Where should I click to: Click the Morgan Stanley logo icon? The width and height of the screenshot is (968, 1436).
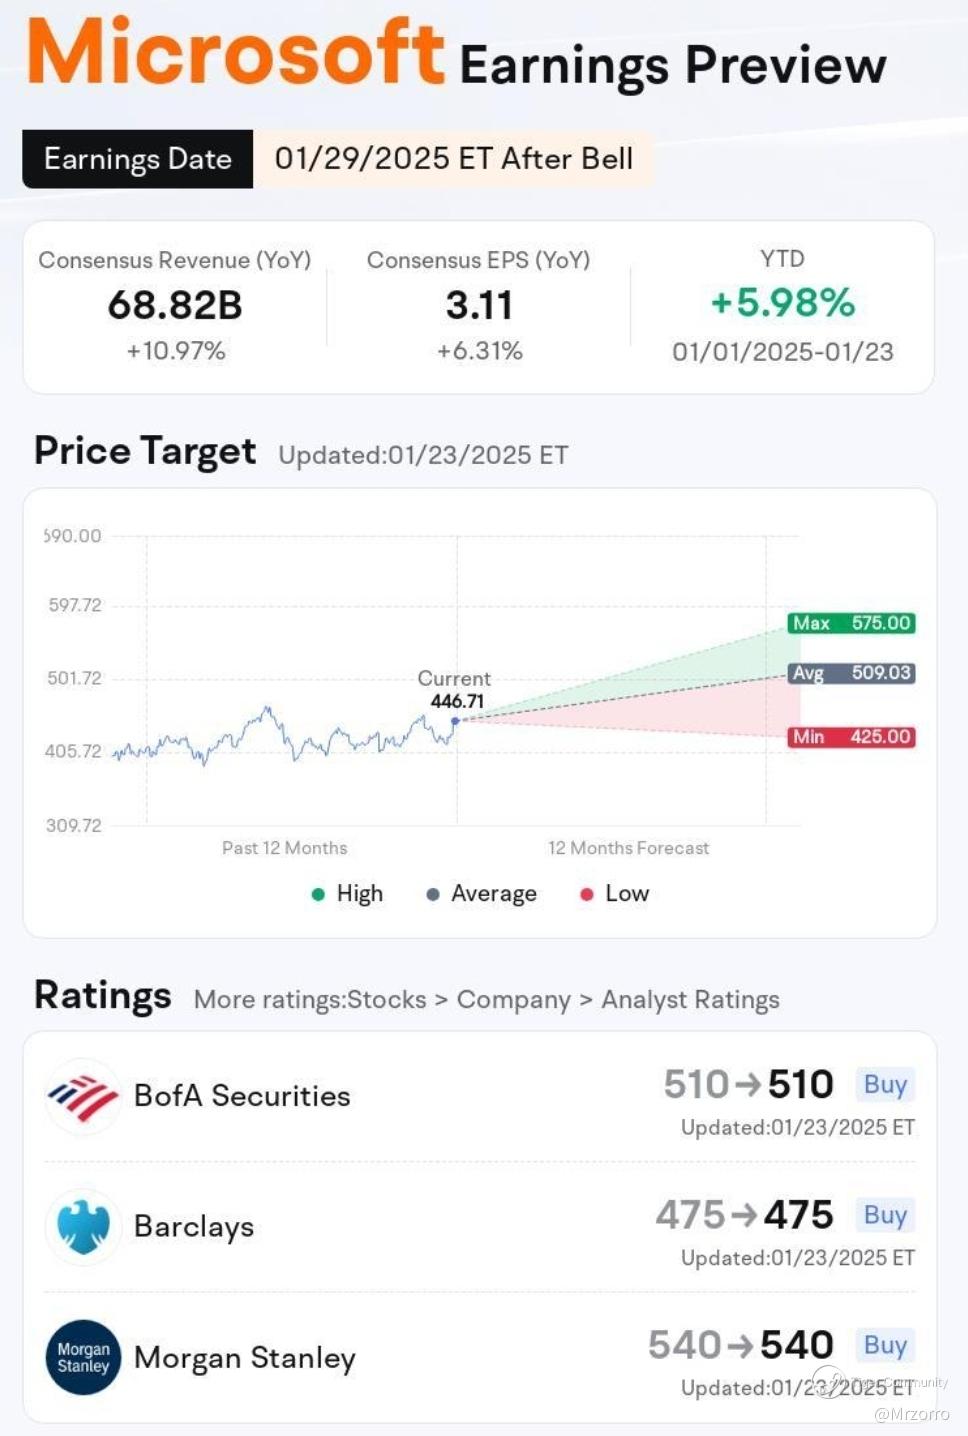tap(83, 1357)
